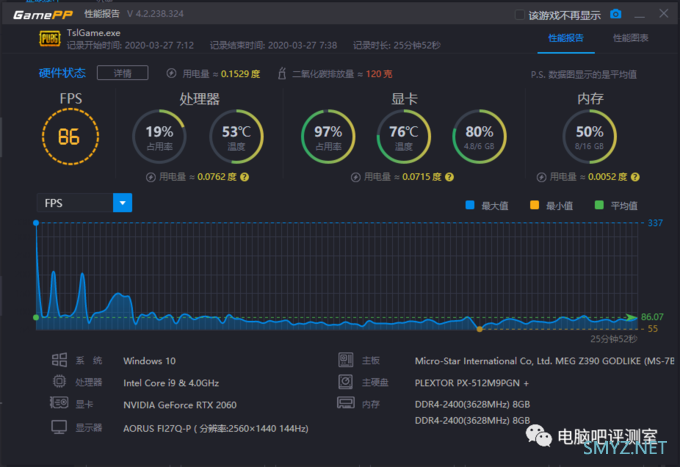Click help icon next to 0.0052 度
This screenshot has height=467, width=680.
pos(635,177)
